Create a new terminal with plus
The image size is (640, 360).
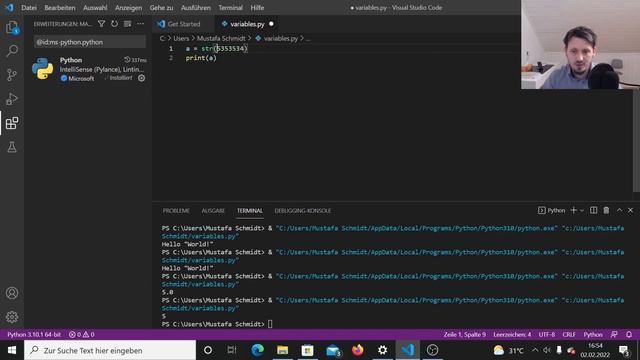(573, 210)
